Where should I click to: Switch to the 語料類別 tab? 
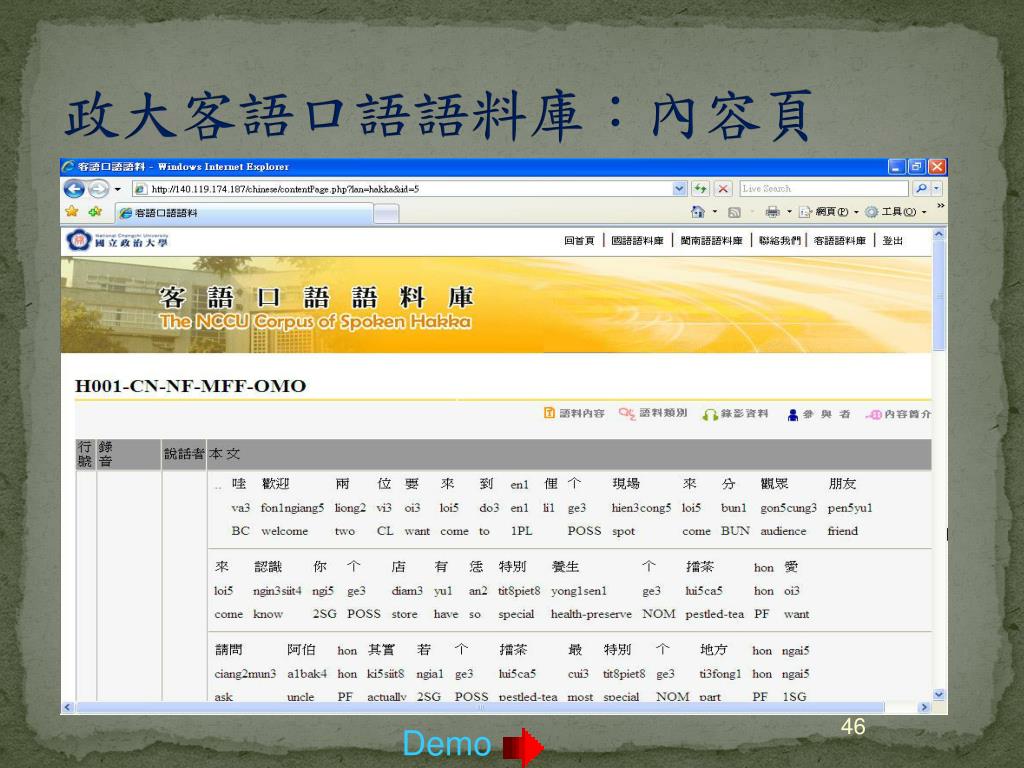point(653,413)
